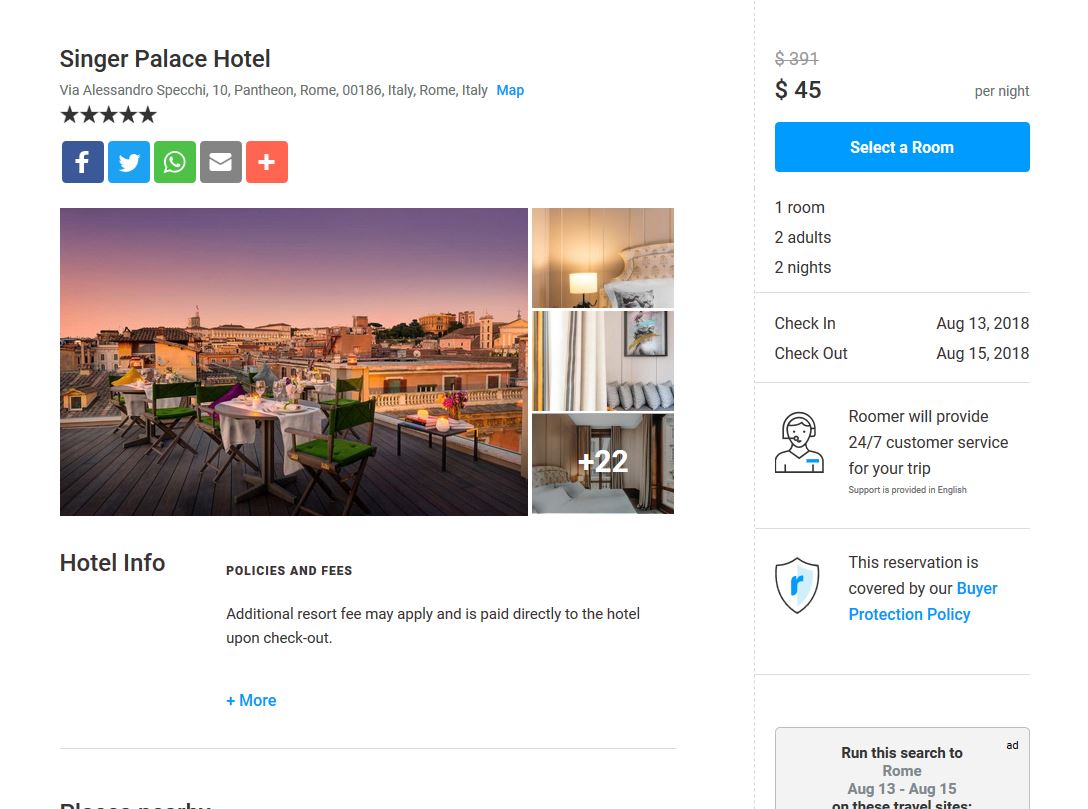The height and width of the screenshot is (809, 1088).
Task: Click the customer service agent icon
Action: click(x=799, y=443)
